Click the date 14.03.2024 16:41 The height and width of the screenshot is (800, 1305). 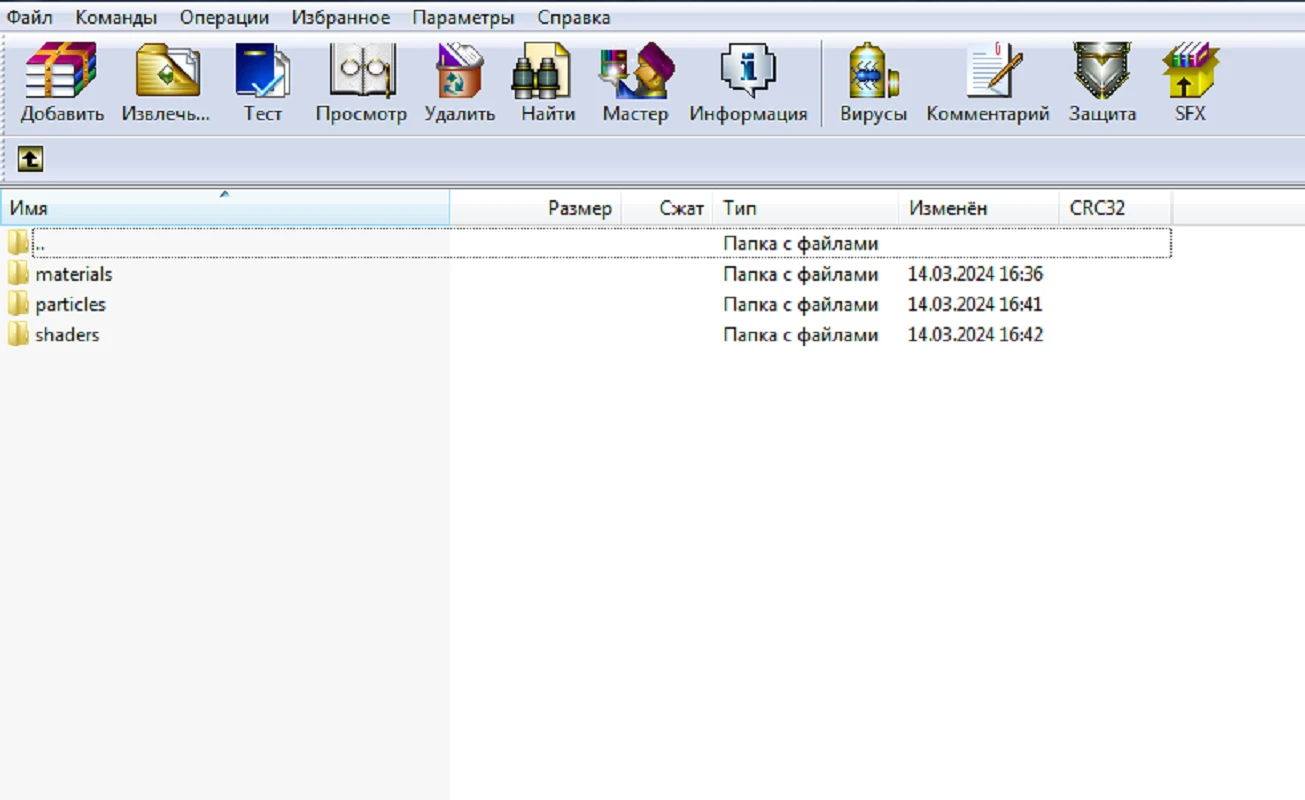(975, 304)
